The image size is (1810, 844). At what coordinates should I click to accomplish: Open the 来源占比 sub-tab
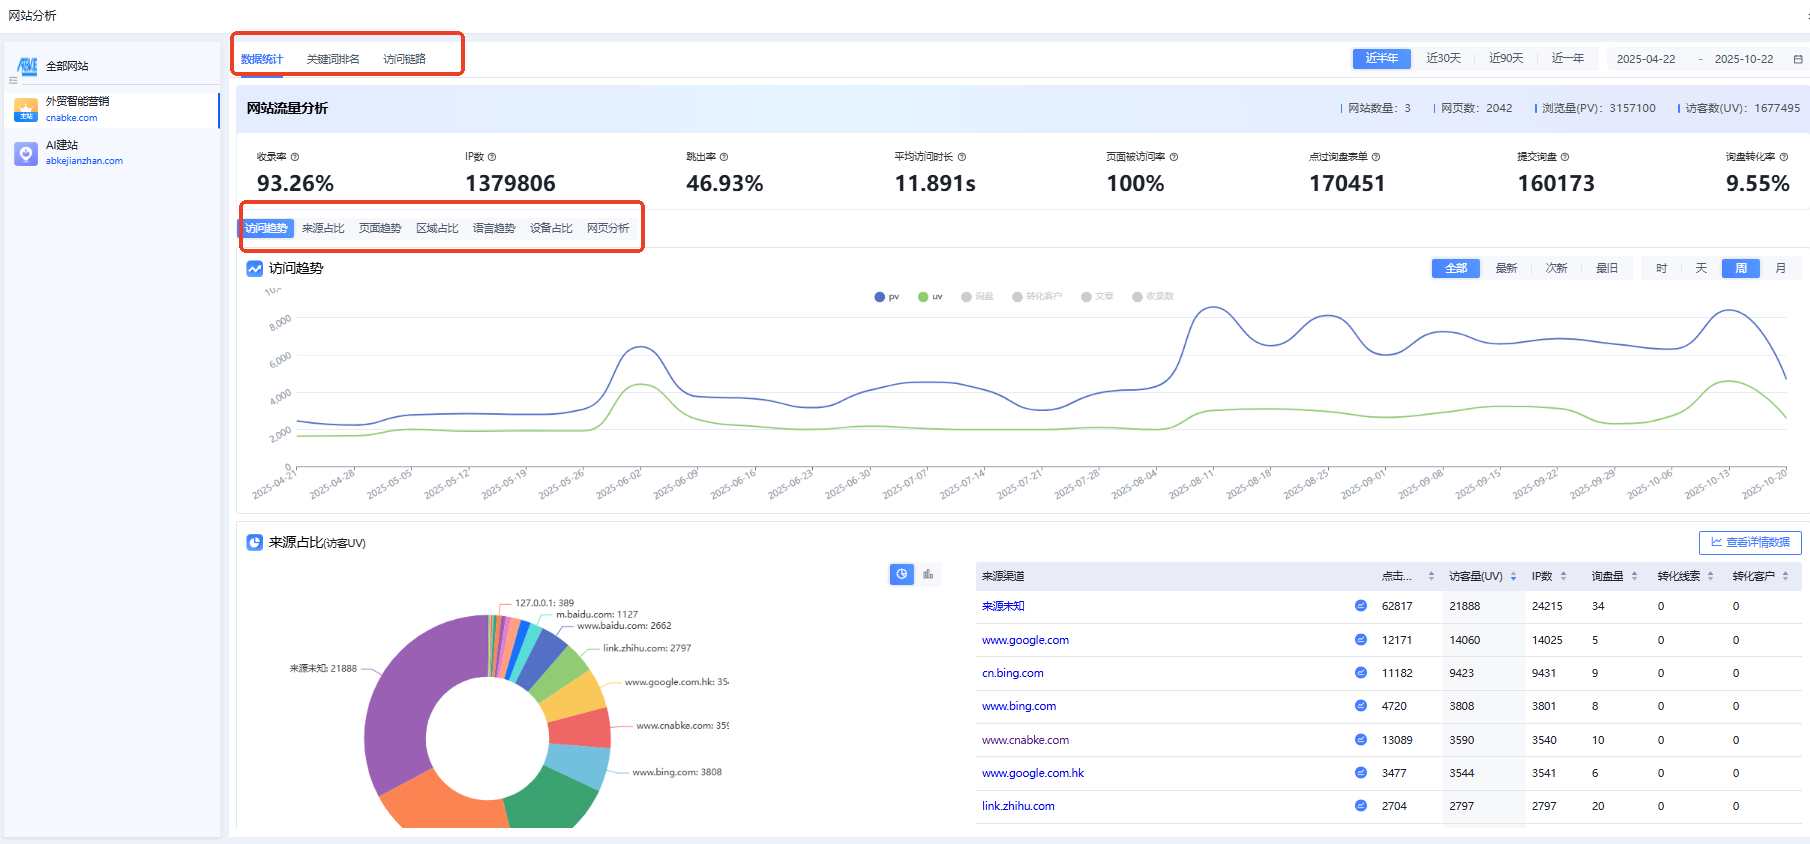click(x=323, y=228)
